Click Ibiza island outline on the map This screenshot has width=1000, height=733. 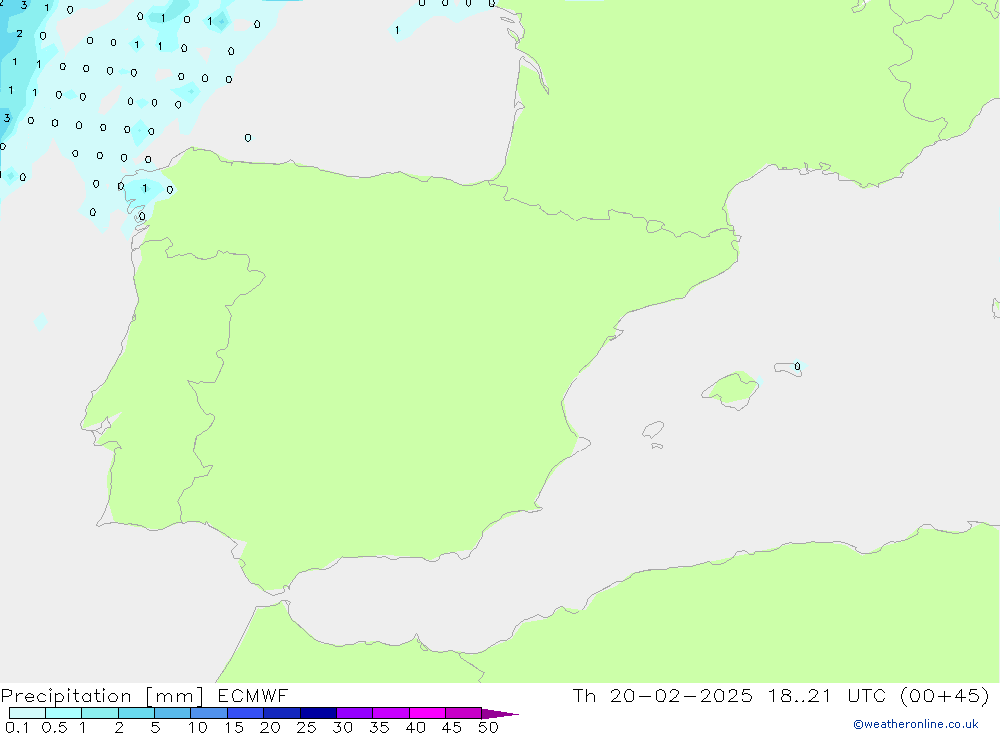tap(653, 429)
